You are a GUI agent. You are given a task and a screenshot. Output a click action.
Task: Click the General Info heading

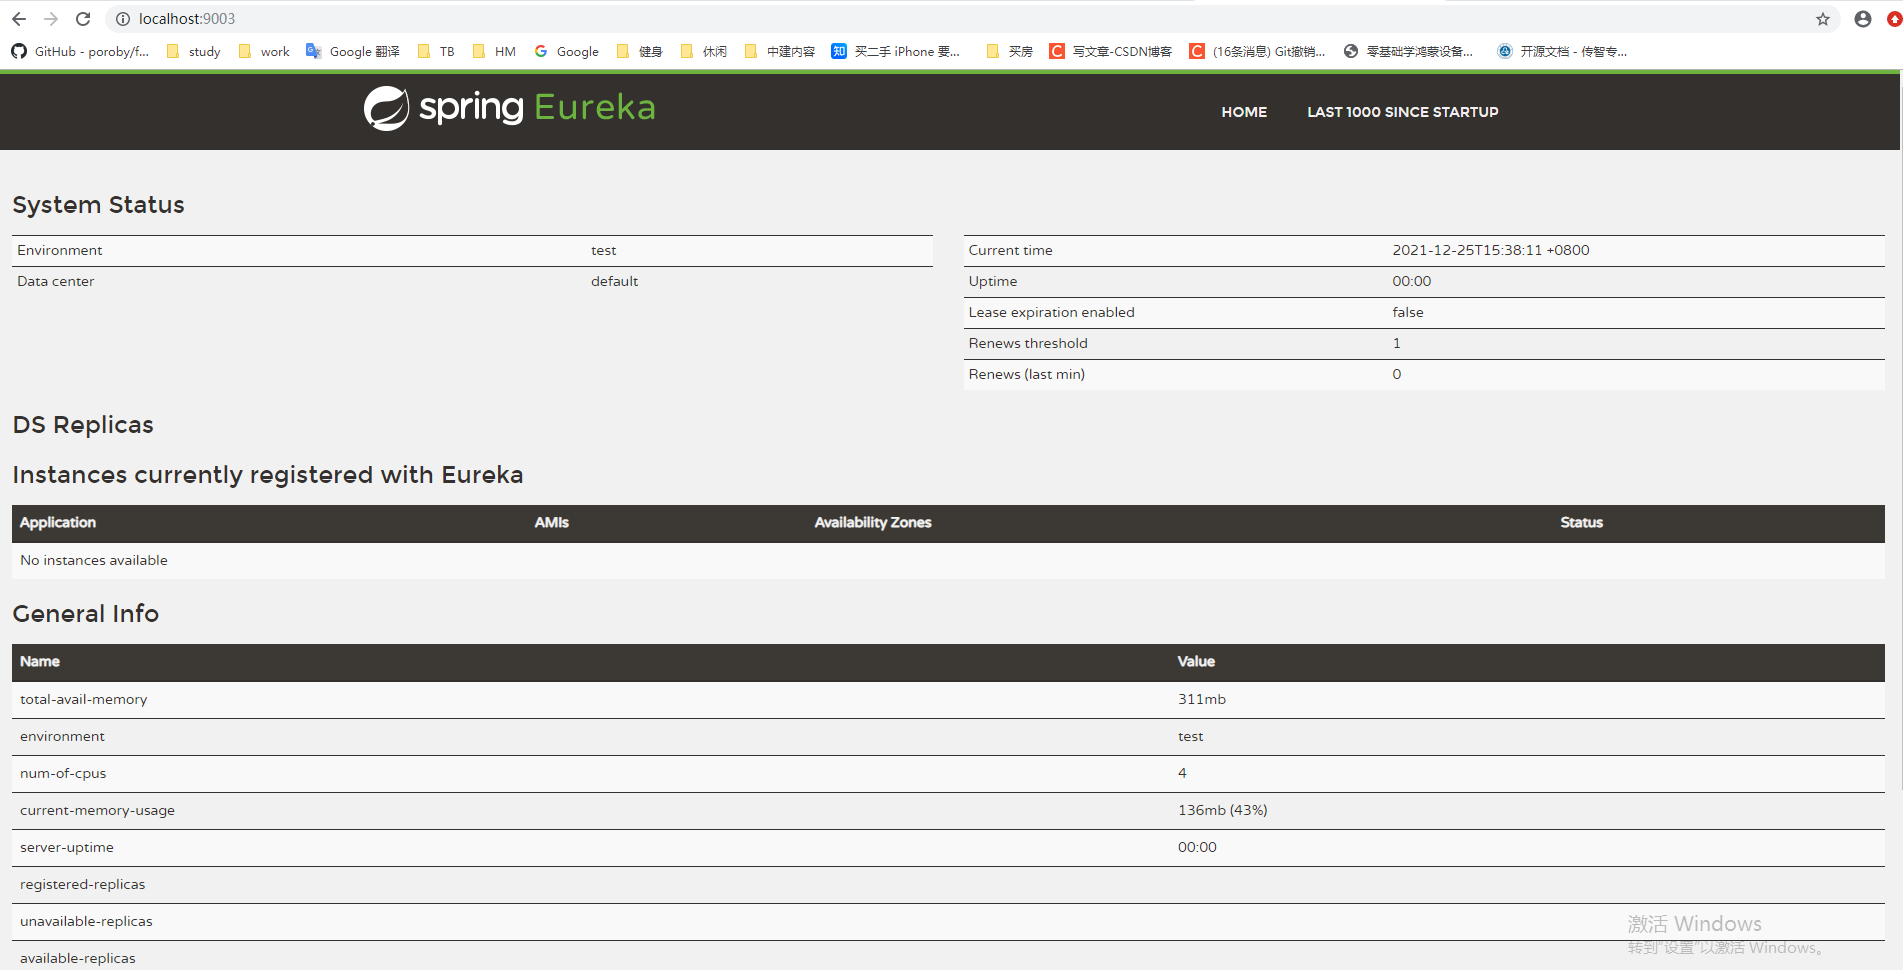[x=85, y=613]
